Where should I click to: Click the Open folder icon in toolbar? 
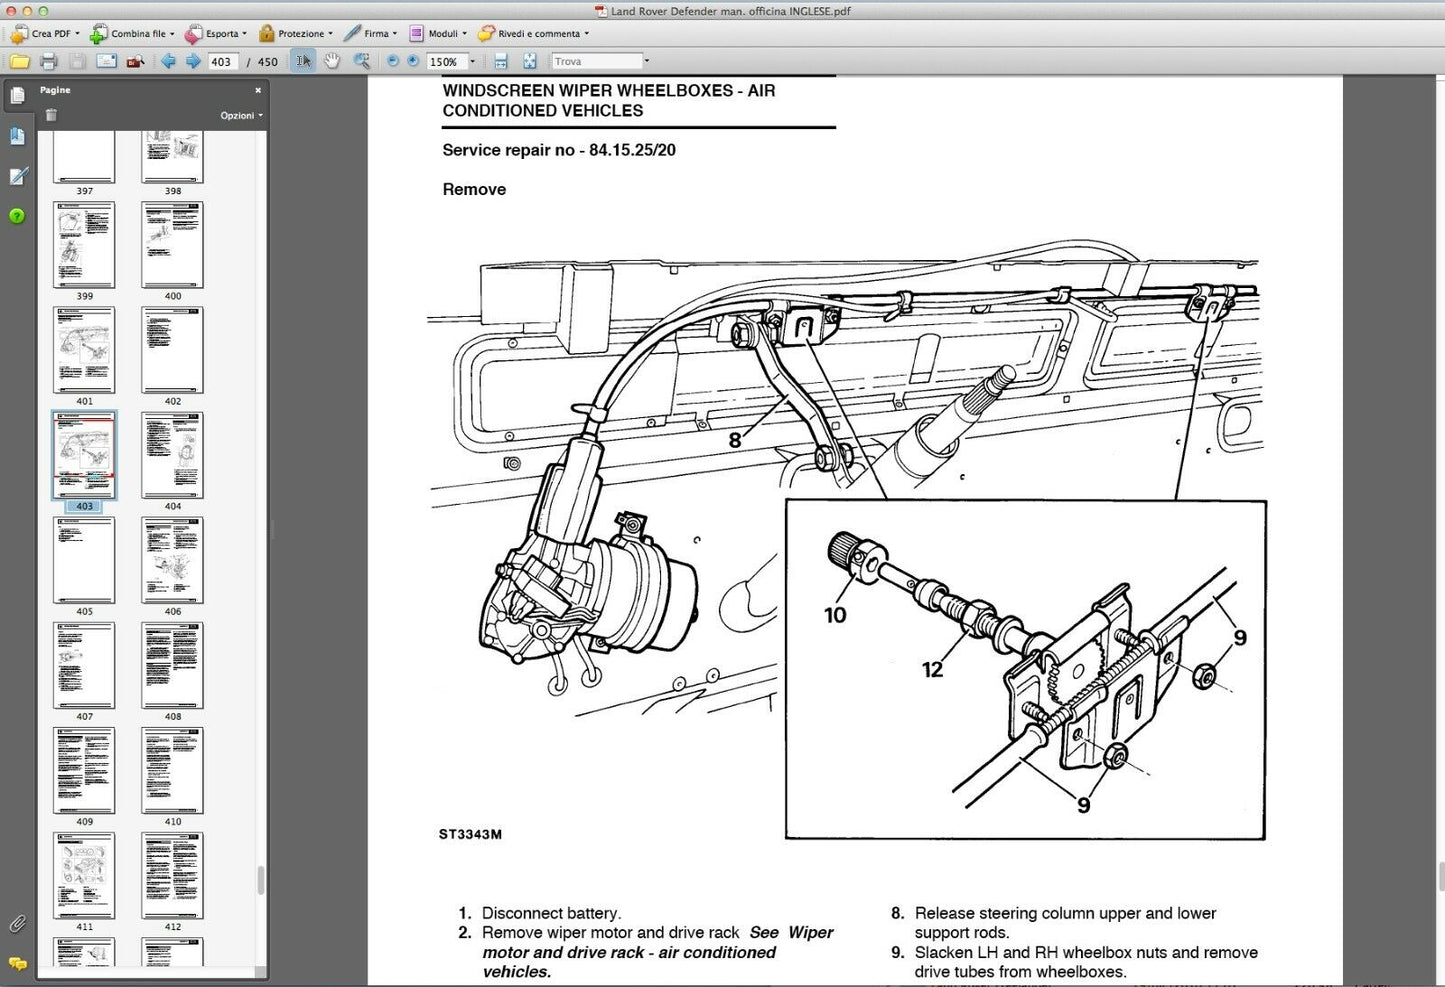(19, 62)
